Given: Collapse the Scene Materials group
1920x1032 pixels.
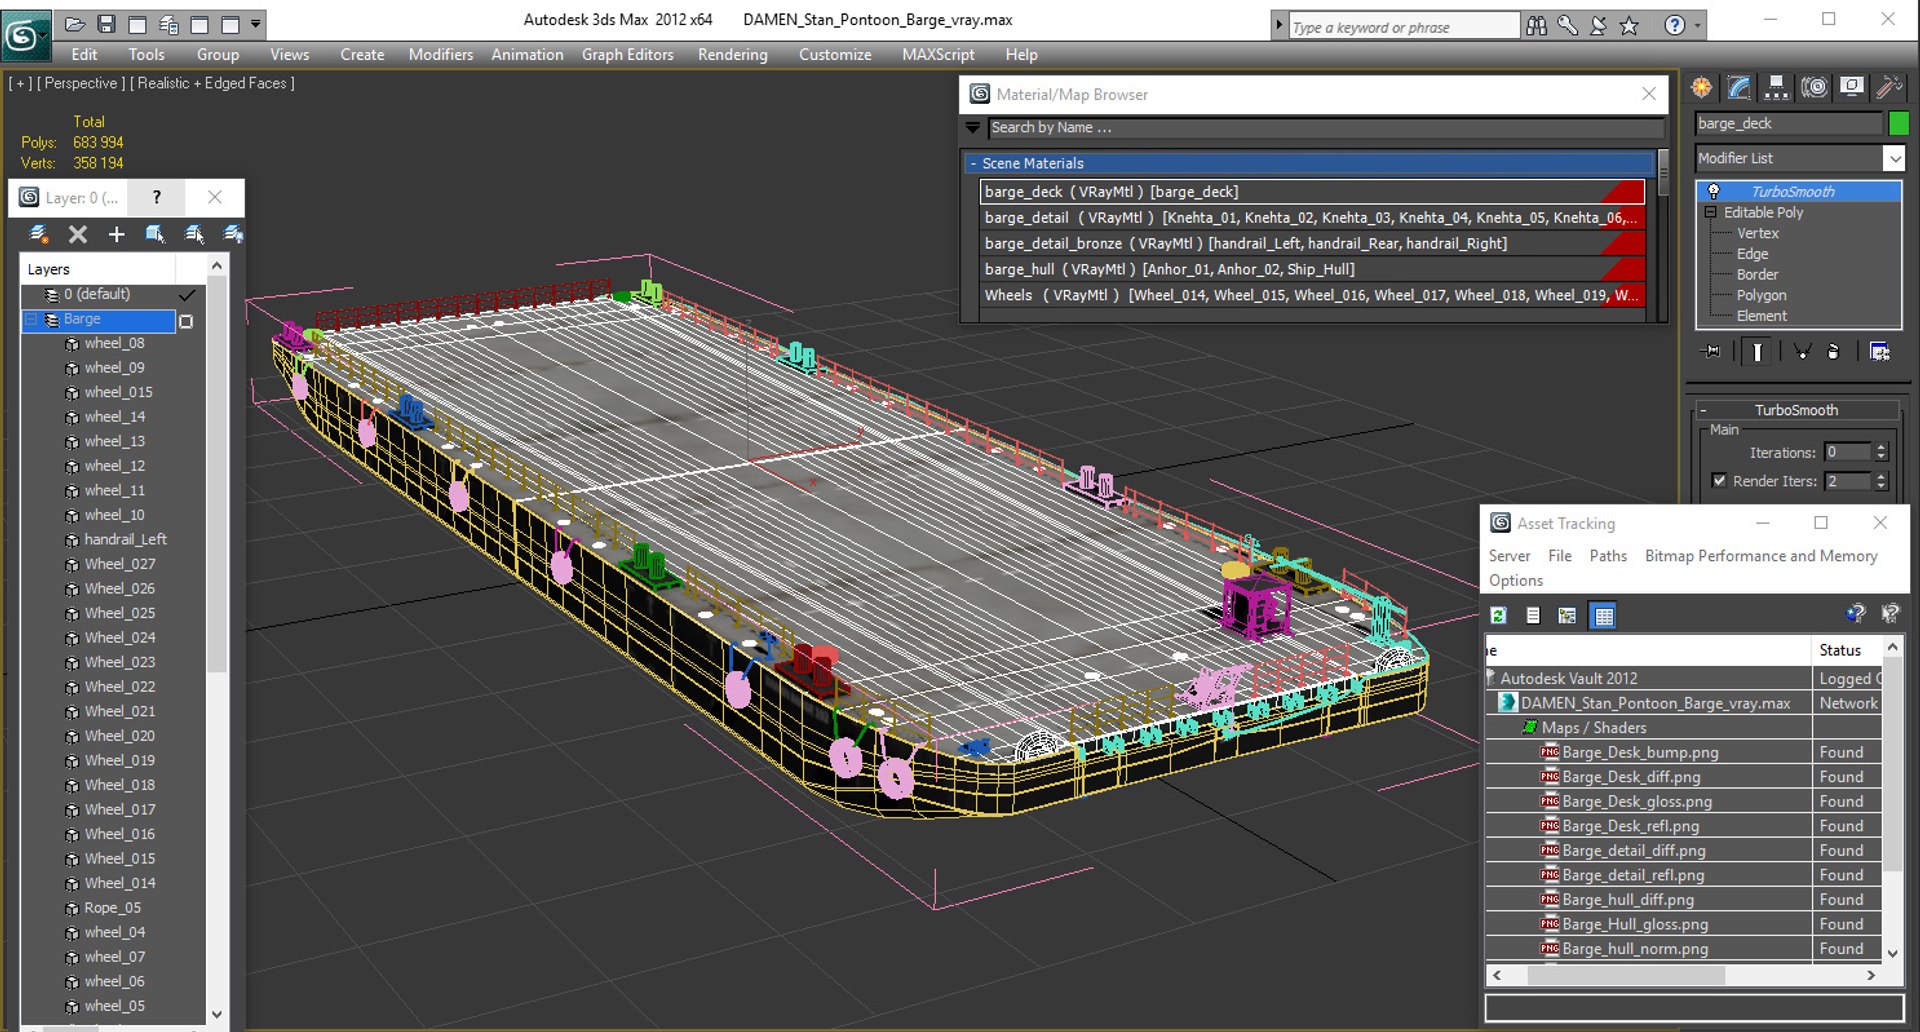Looking at the screenshot, I should pos(972,163).
